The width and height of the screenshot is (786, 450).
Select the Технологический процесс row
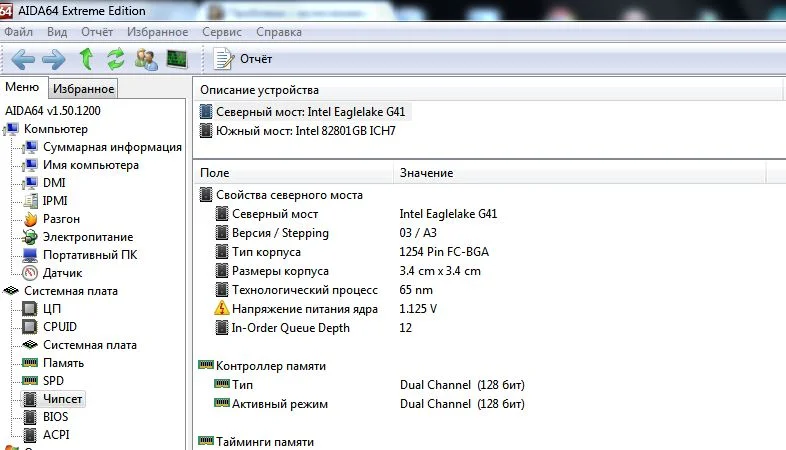click(305, 290)
